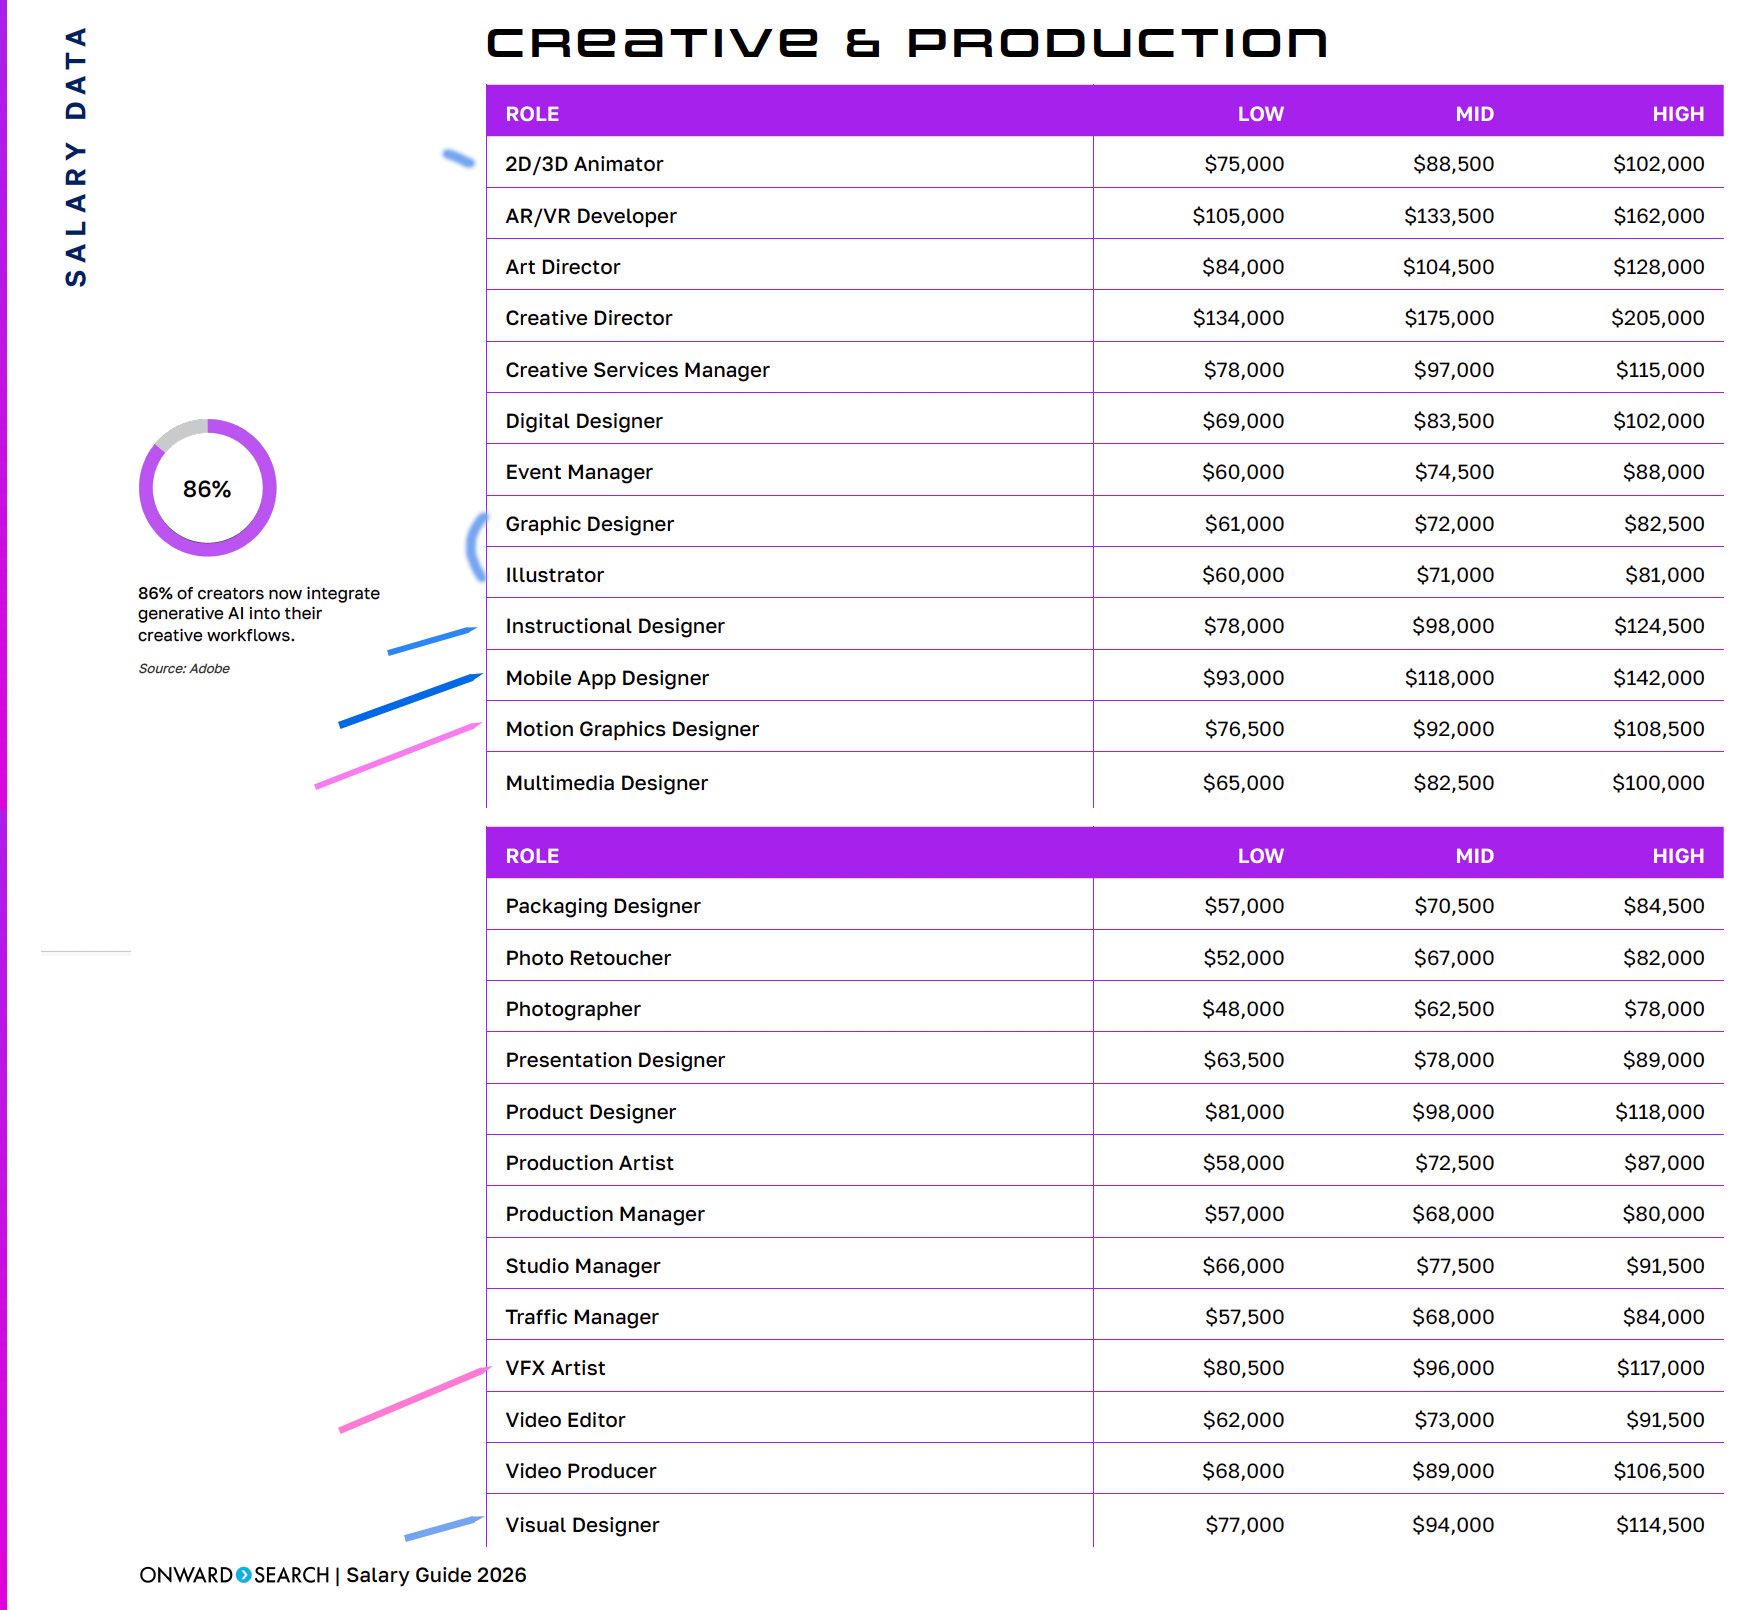Click the HIGH column header in top table
Image resolution: width=1740 pixels, height=1610 pixels.
coord(1677,114)
